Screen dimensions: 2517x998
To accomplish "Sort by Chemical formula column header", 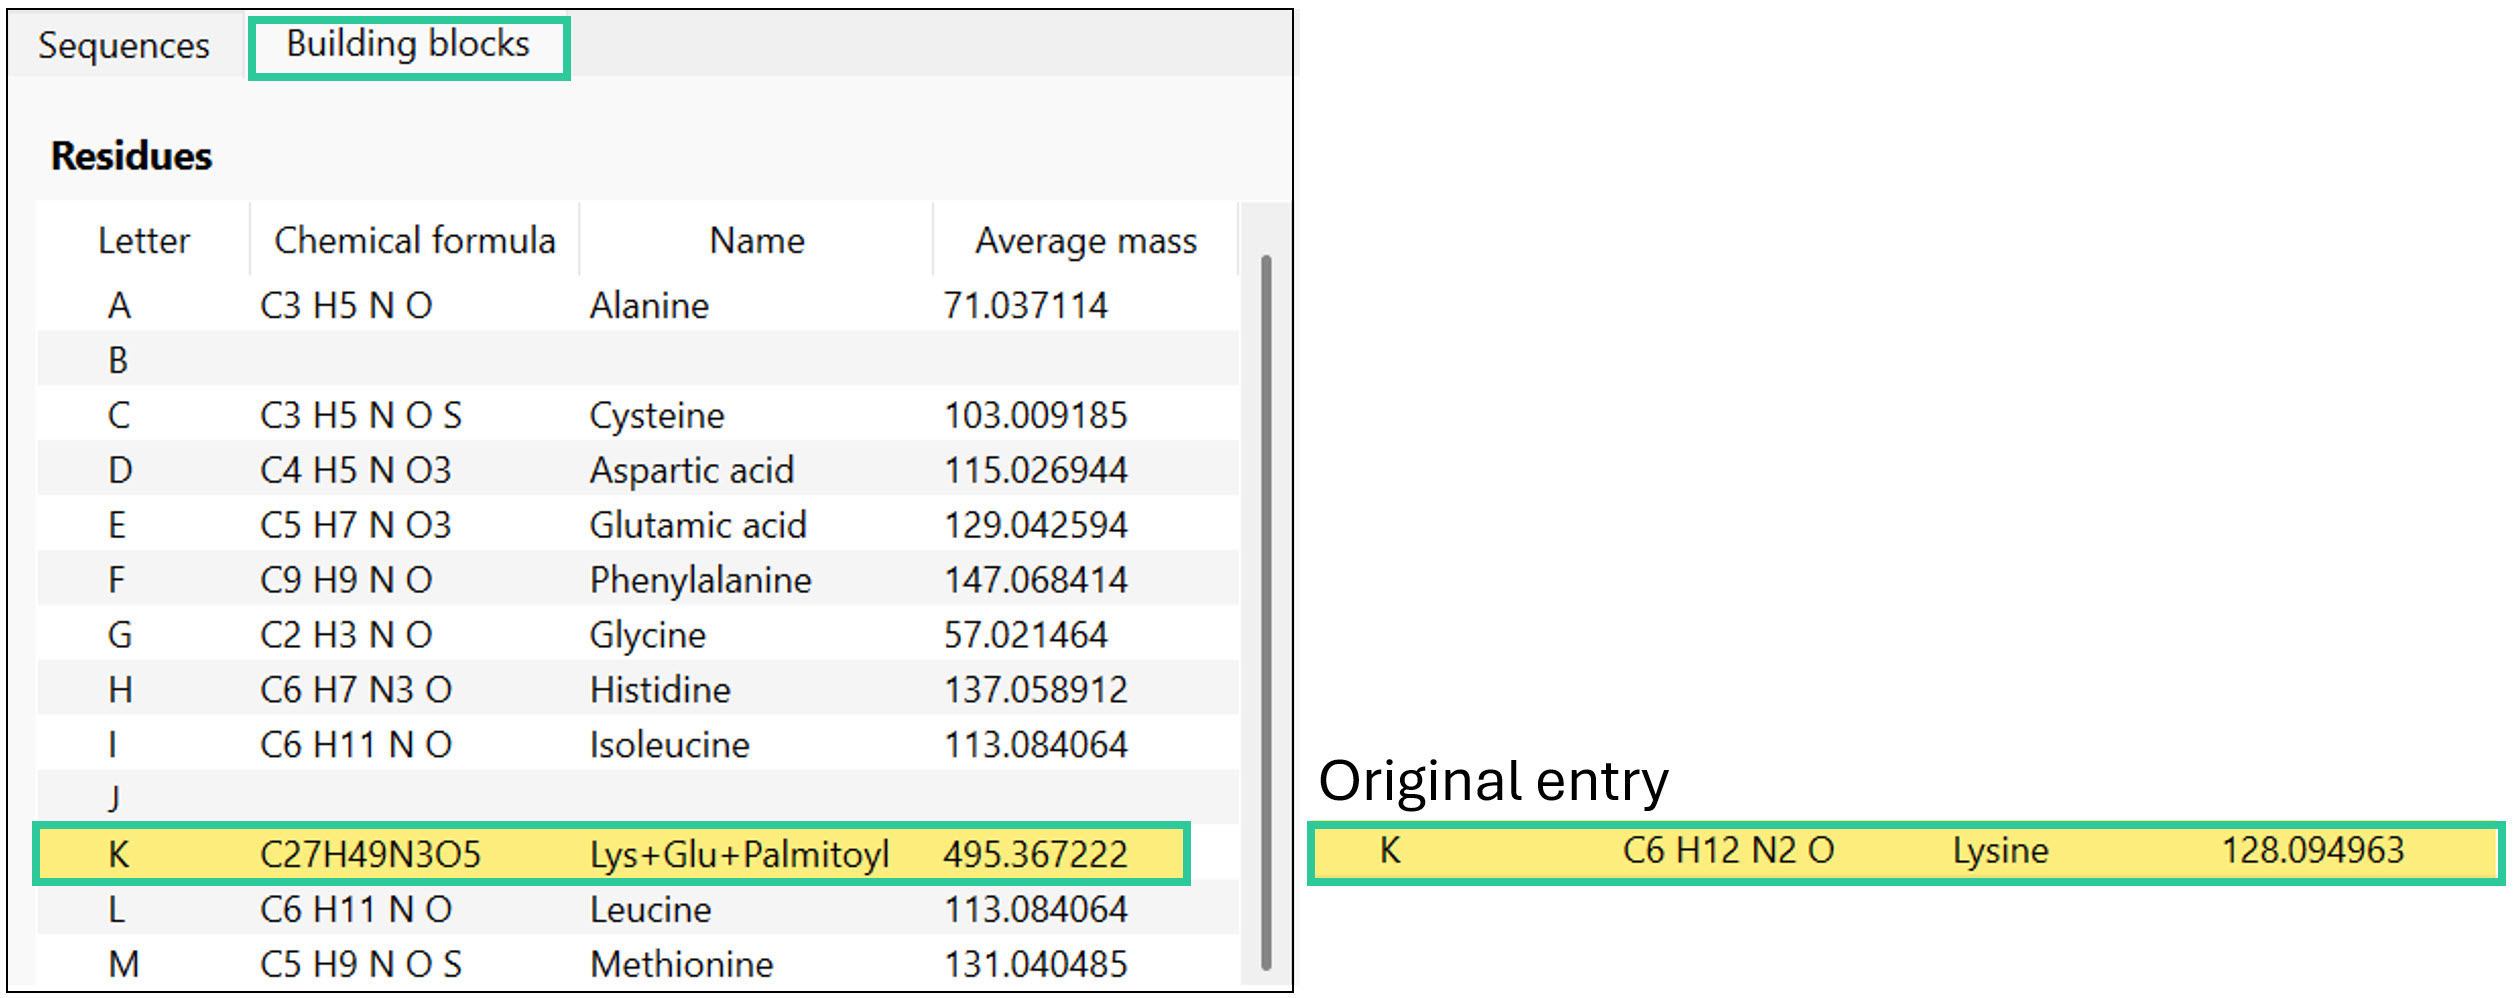I will click(415, 240).
